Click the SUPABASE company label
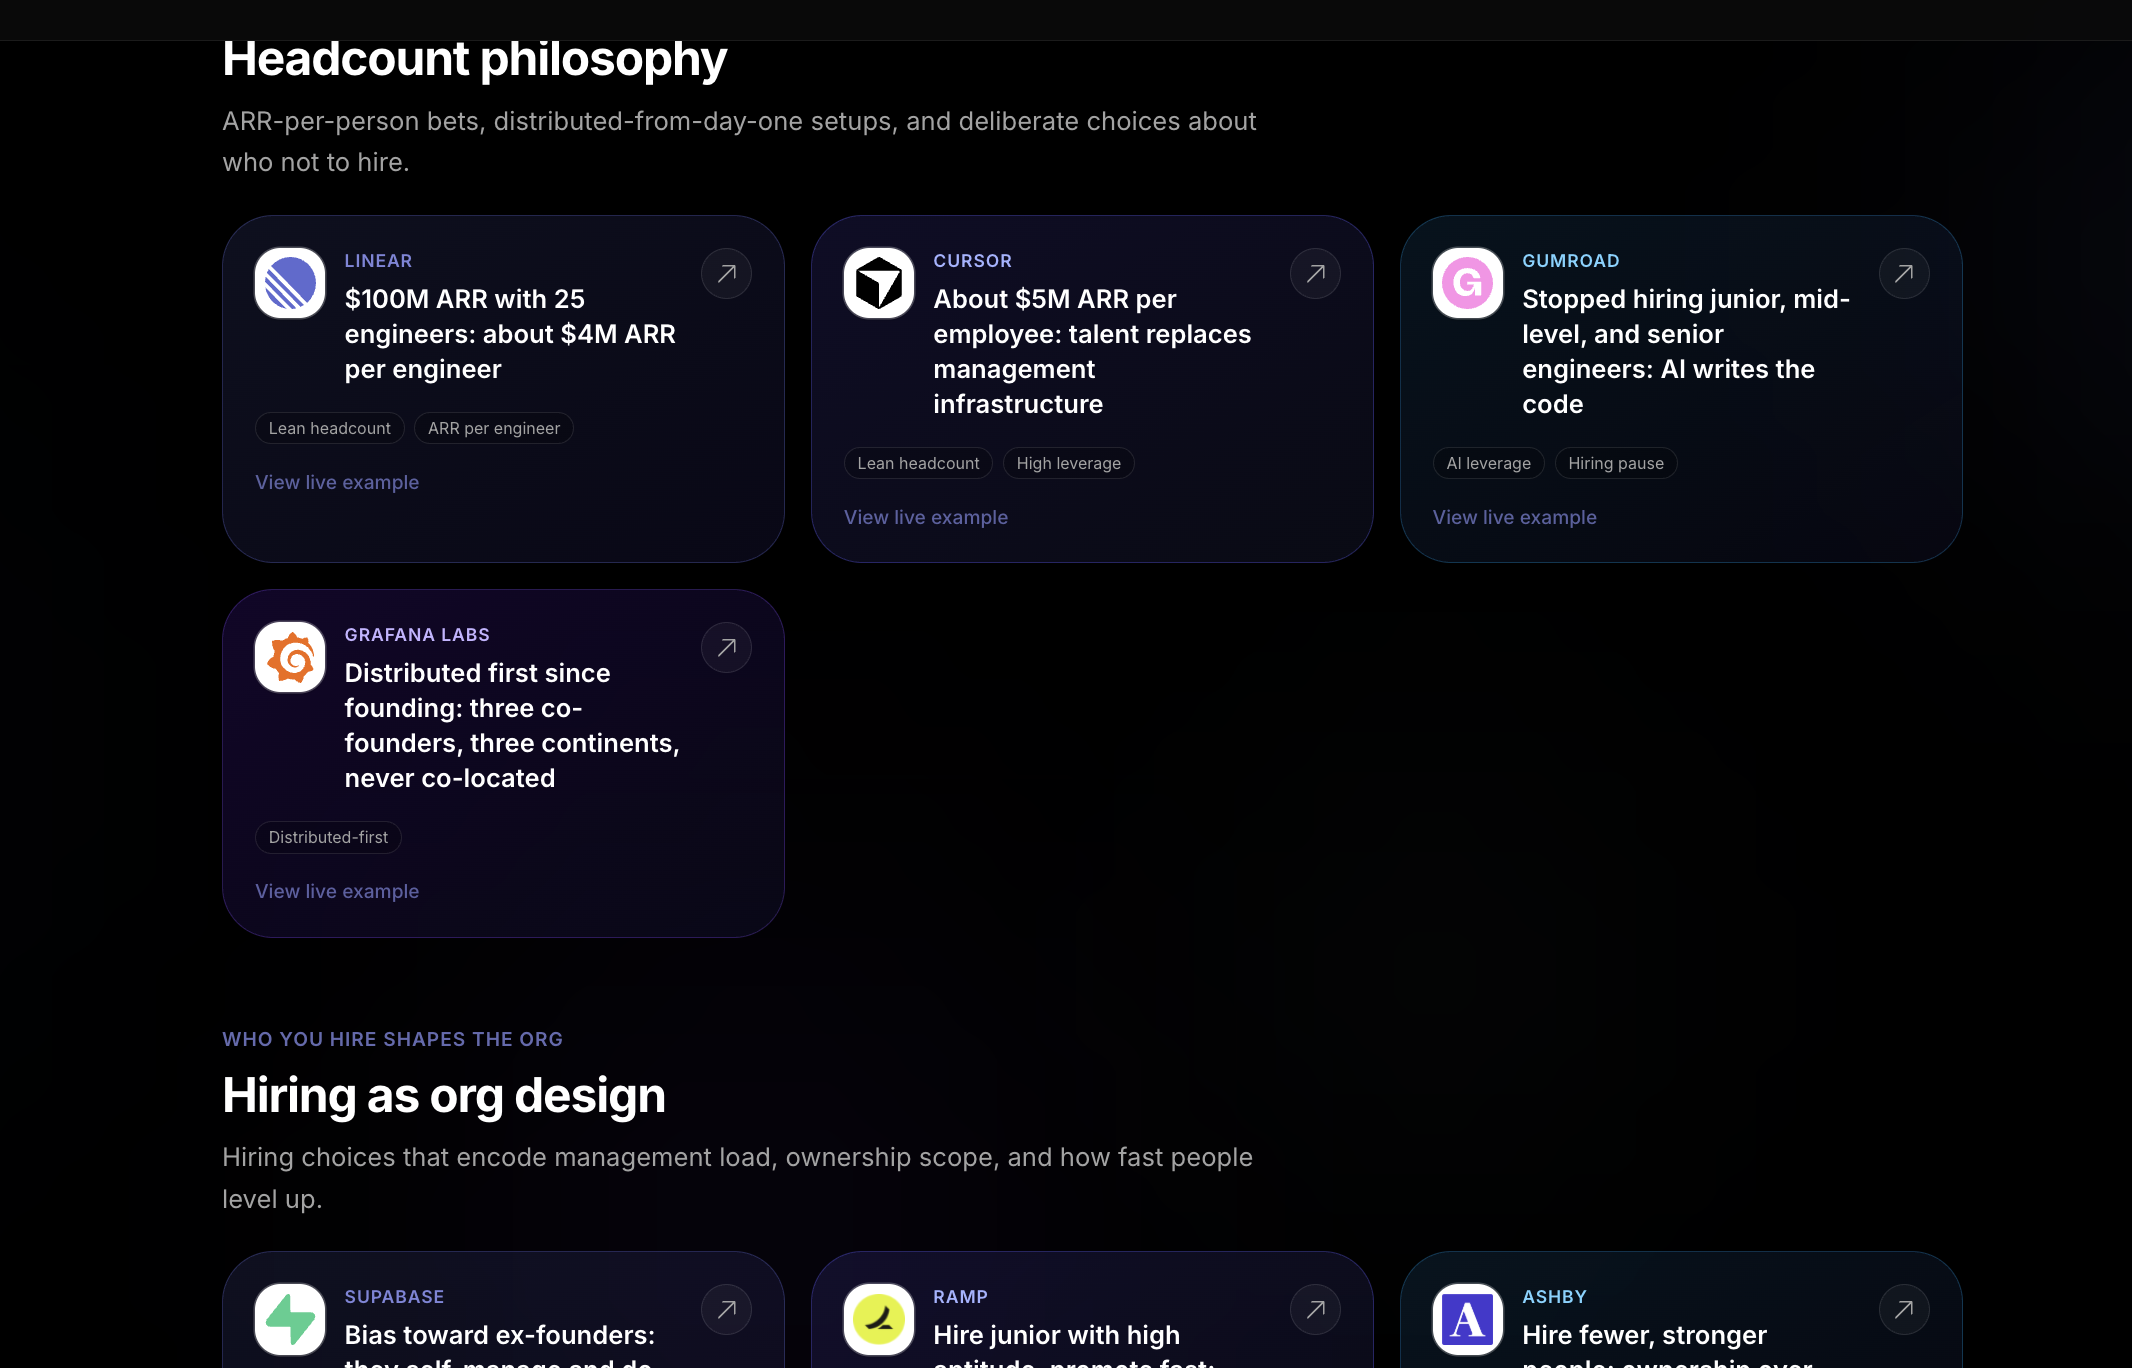This screenshot has width=2132, height=1368. 394,1297
